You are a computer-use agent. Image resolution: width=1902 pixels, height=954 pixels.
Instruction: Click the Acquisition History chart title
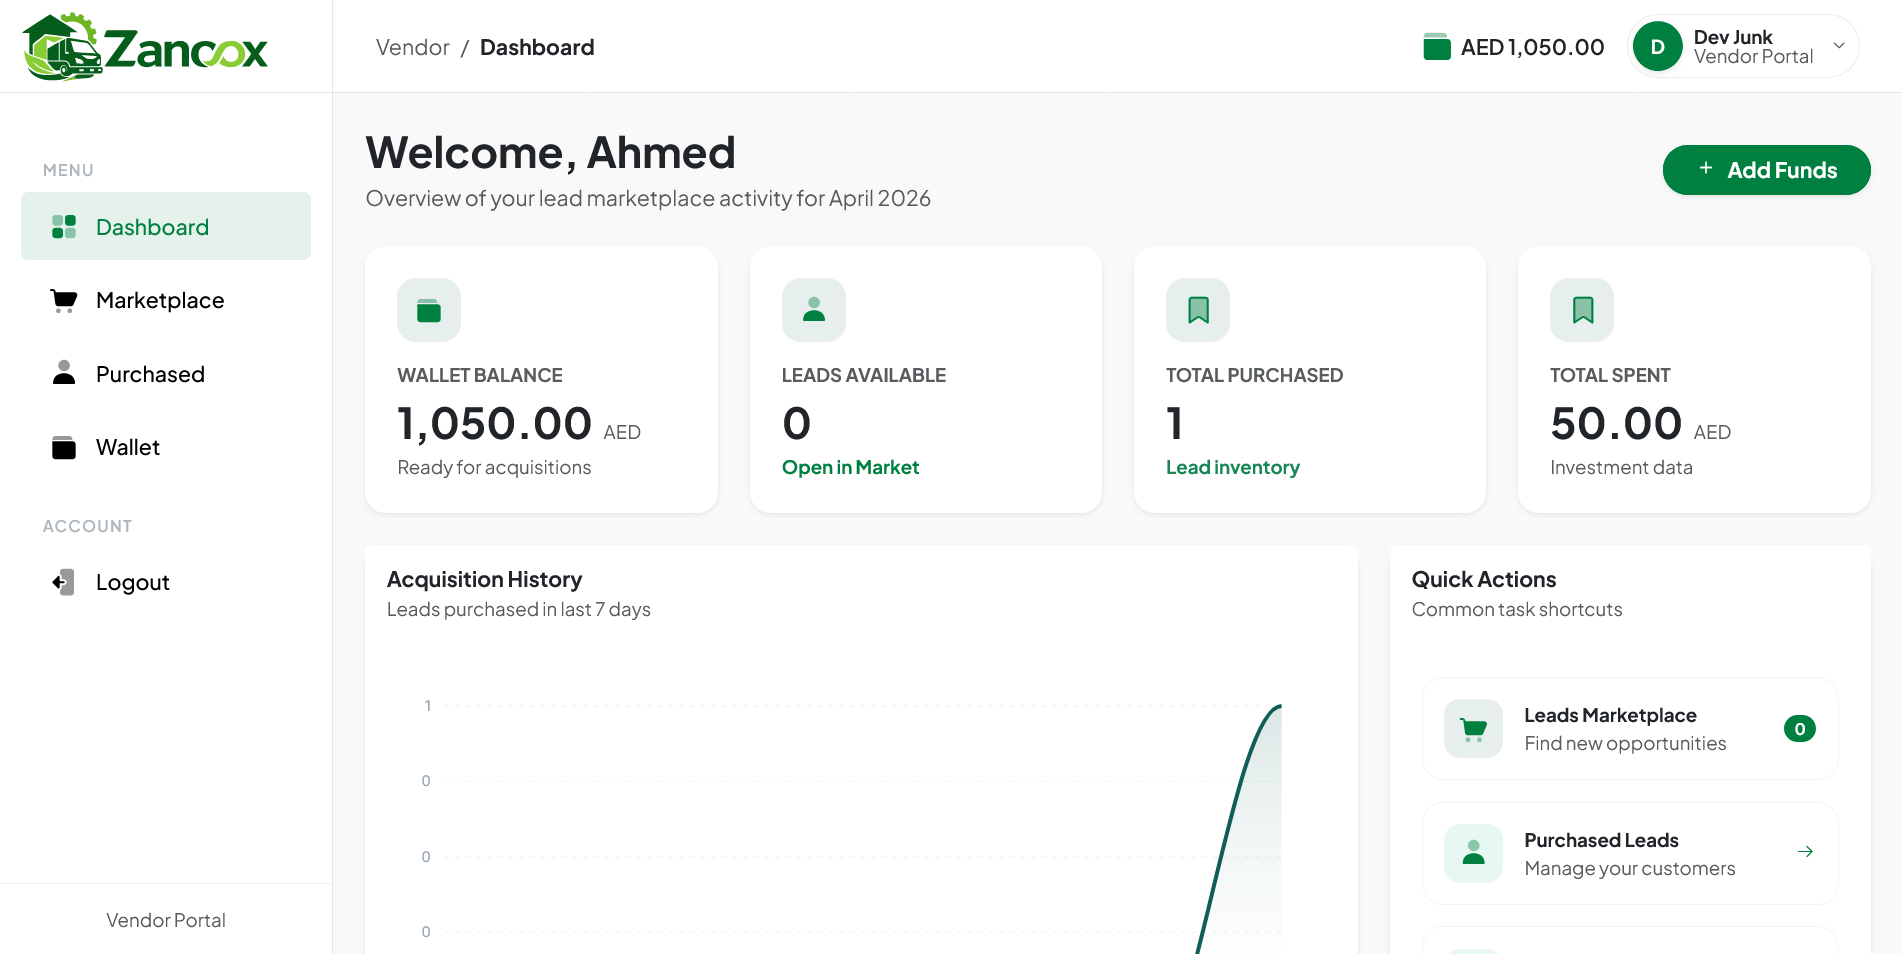click(x=484, y=579)
